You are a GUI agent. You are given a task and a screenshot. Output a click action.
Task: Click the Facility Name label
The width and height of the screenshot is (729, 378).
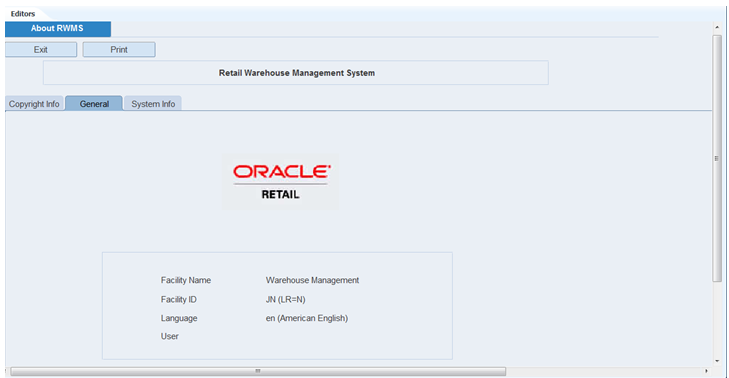tap(186, 280)
